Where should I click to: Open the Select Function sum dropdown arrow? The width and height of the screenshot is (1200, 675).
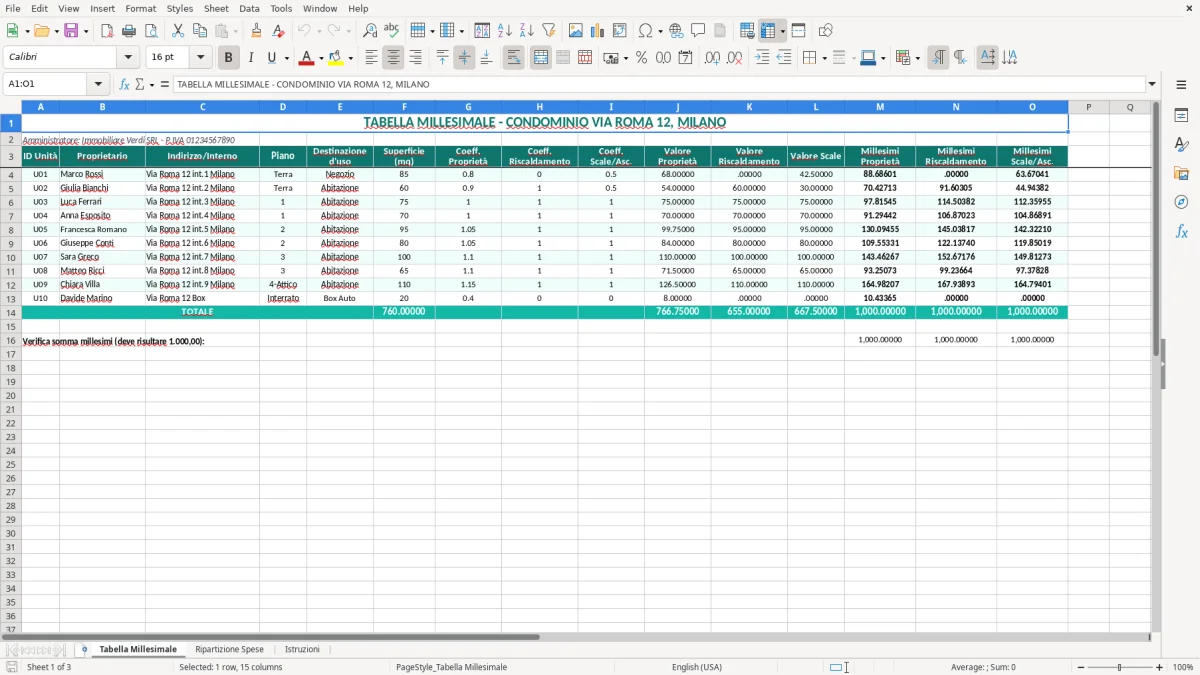click(151, 84)
